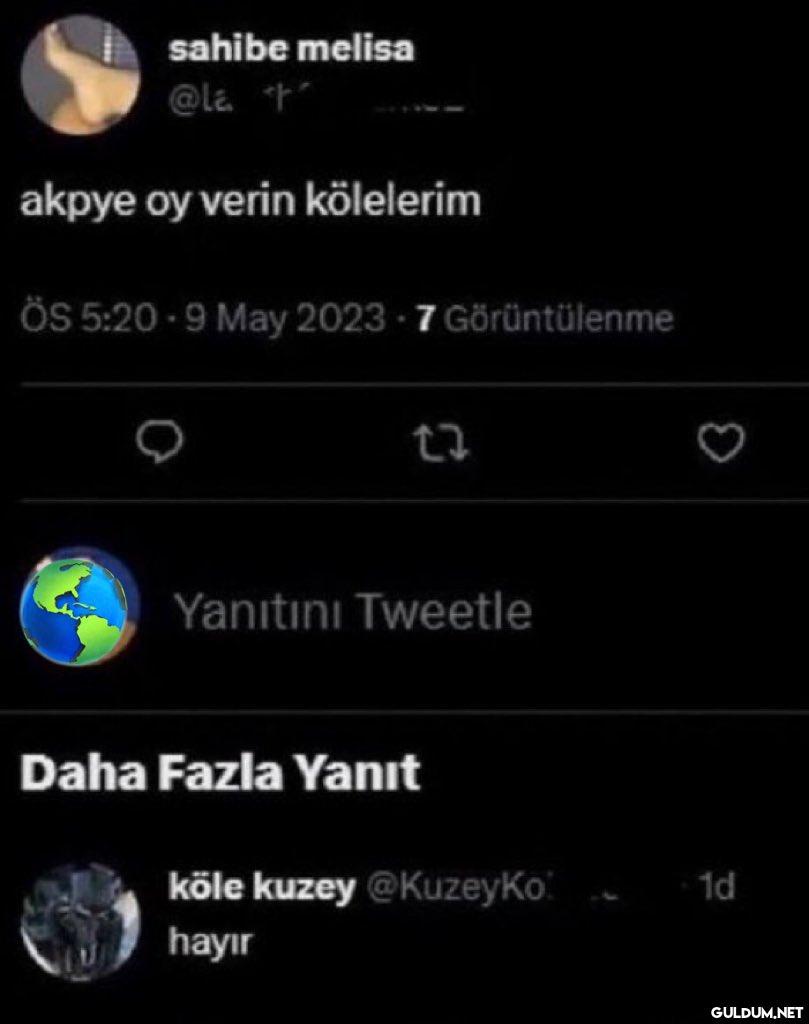Open the 'köle kuzey' display name
809x1024 pixels.
pyautogui.click(x=262, y=886)
